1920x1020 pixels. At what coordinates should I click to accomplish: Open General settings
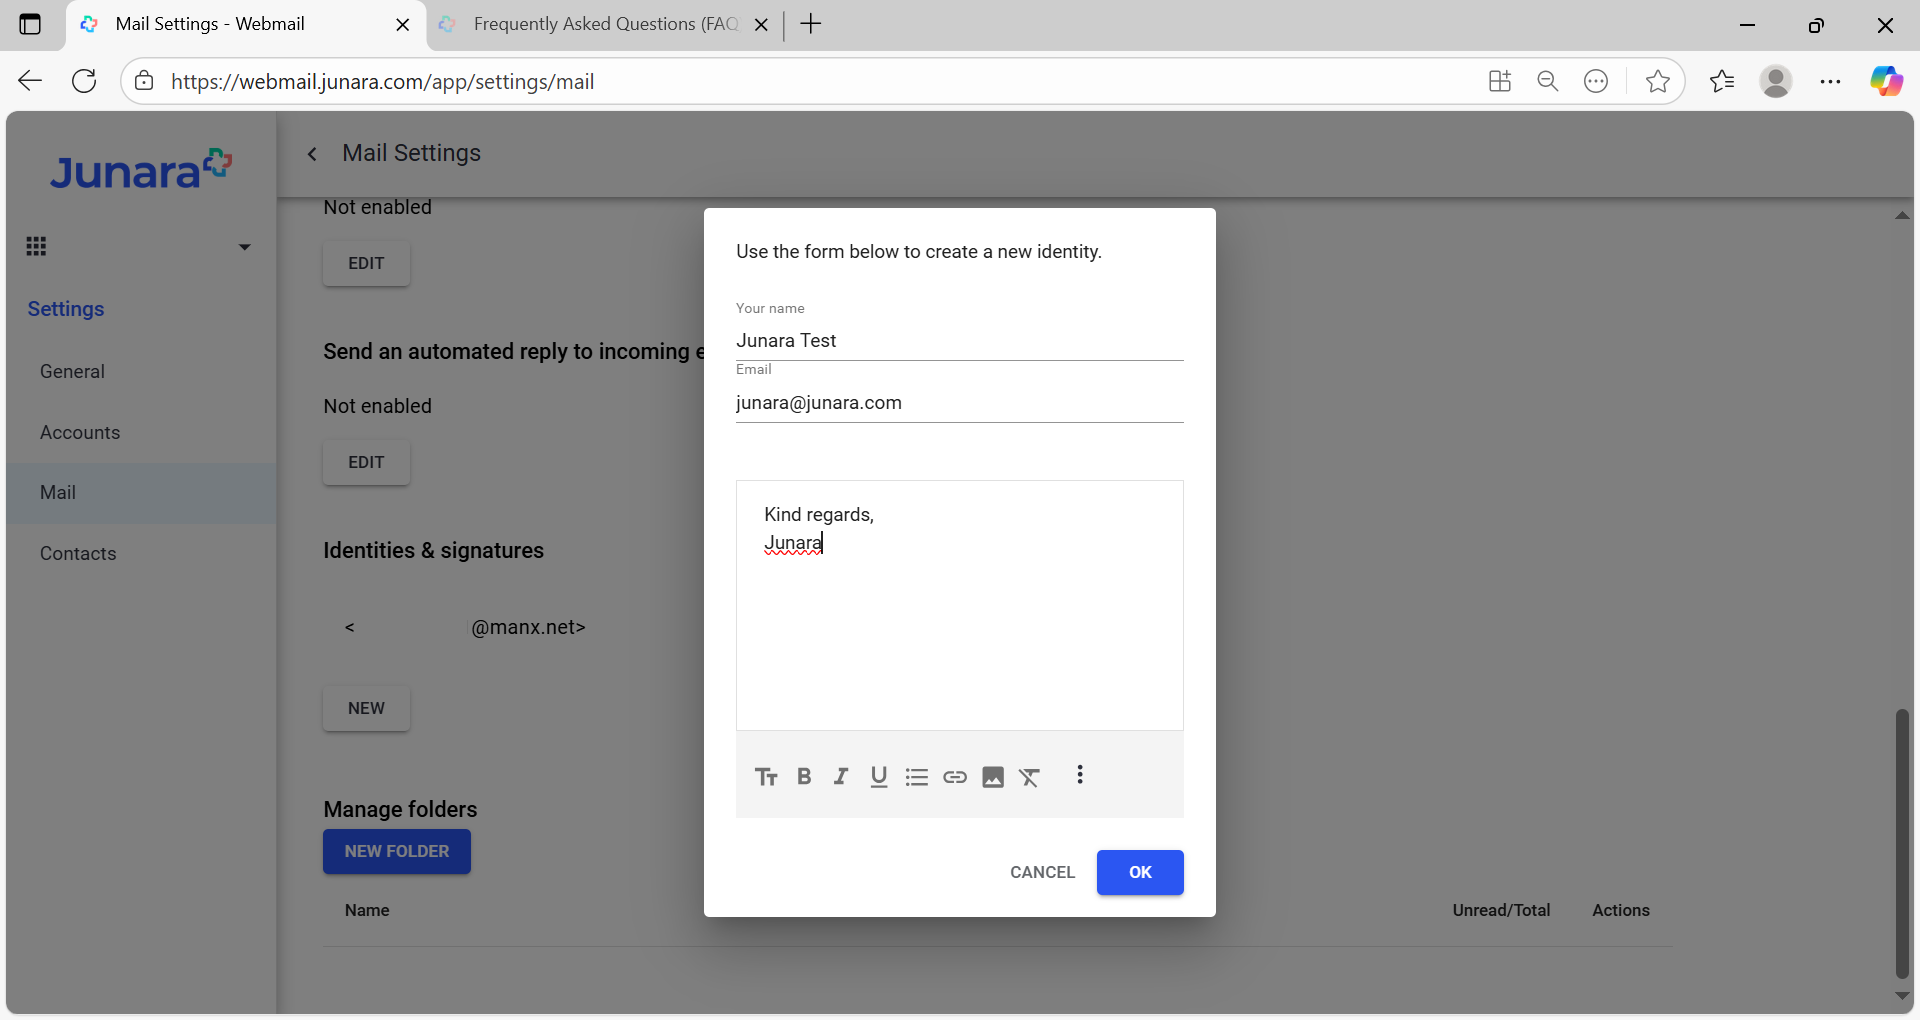72,371
